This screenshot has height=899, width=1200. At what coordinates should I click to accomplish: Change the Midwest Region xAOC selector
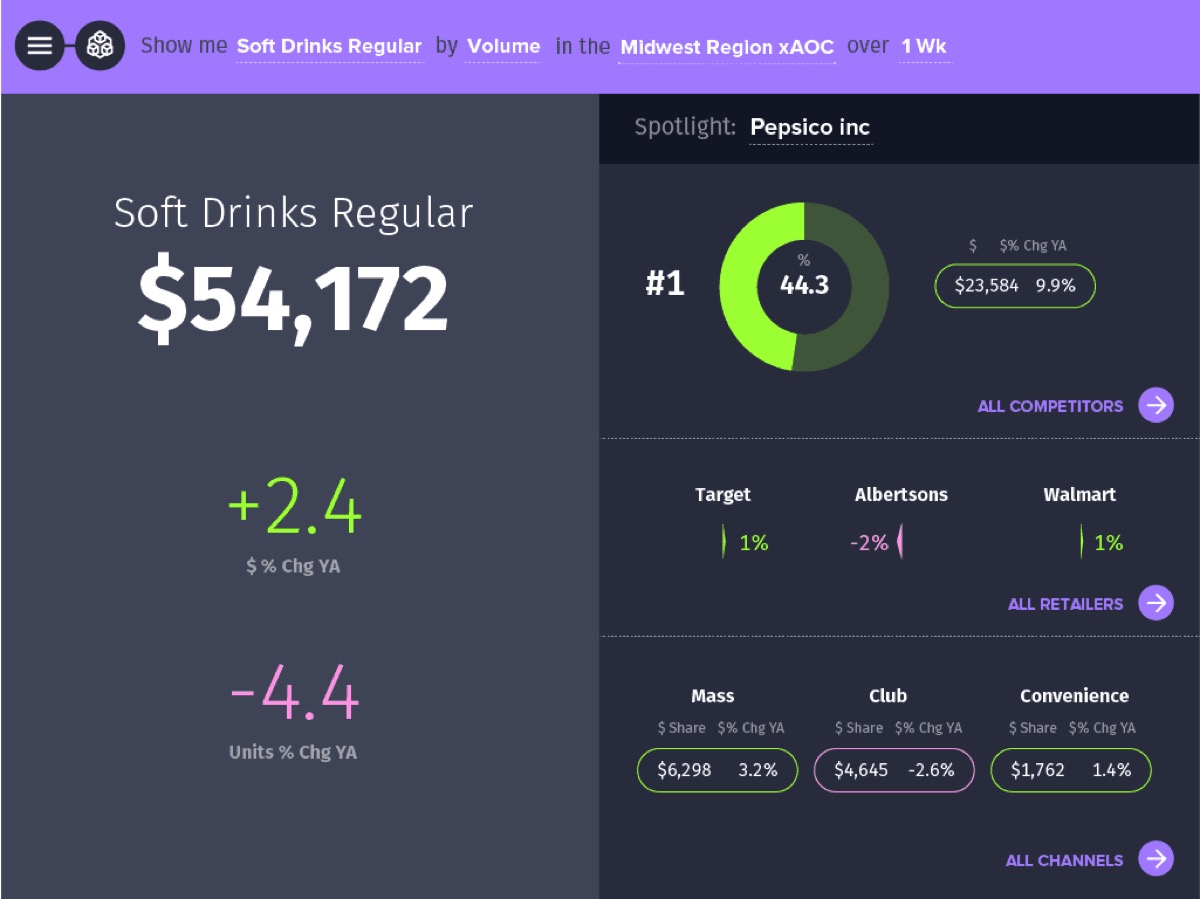[726, 46]
